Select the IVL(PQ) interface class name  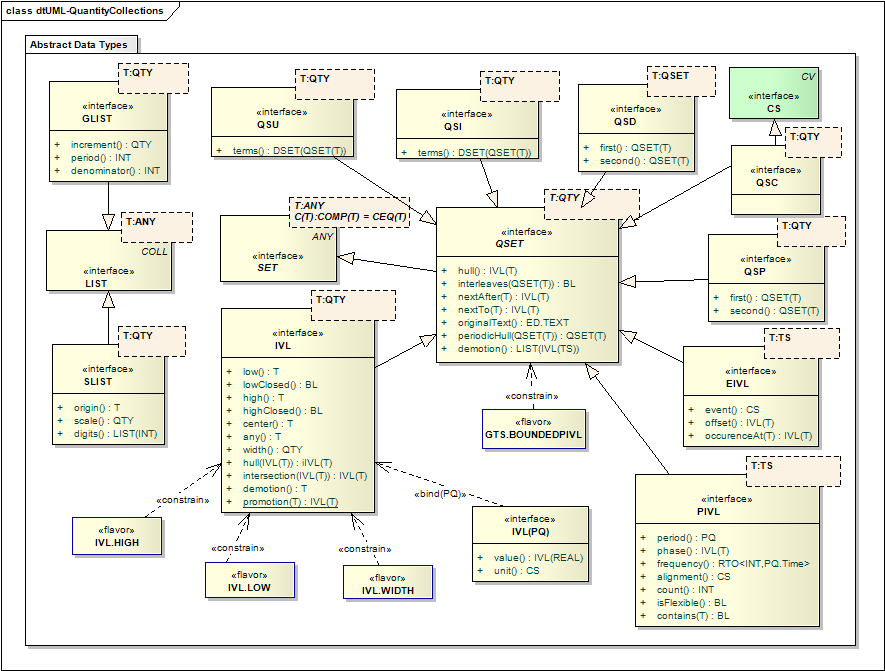pos(530,532)
